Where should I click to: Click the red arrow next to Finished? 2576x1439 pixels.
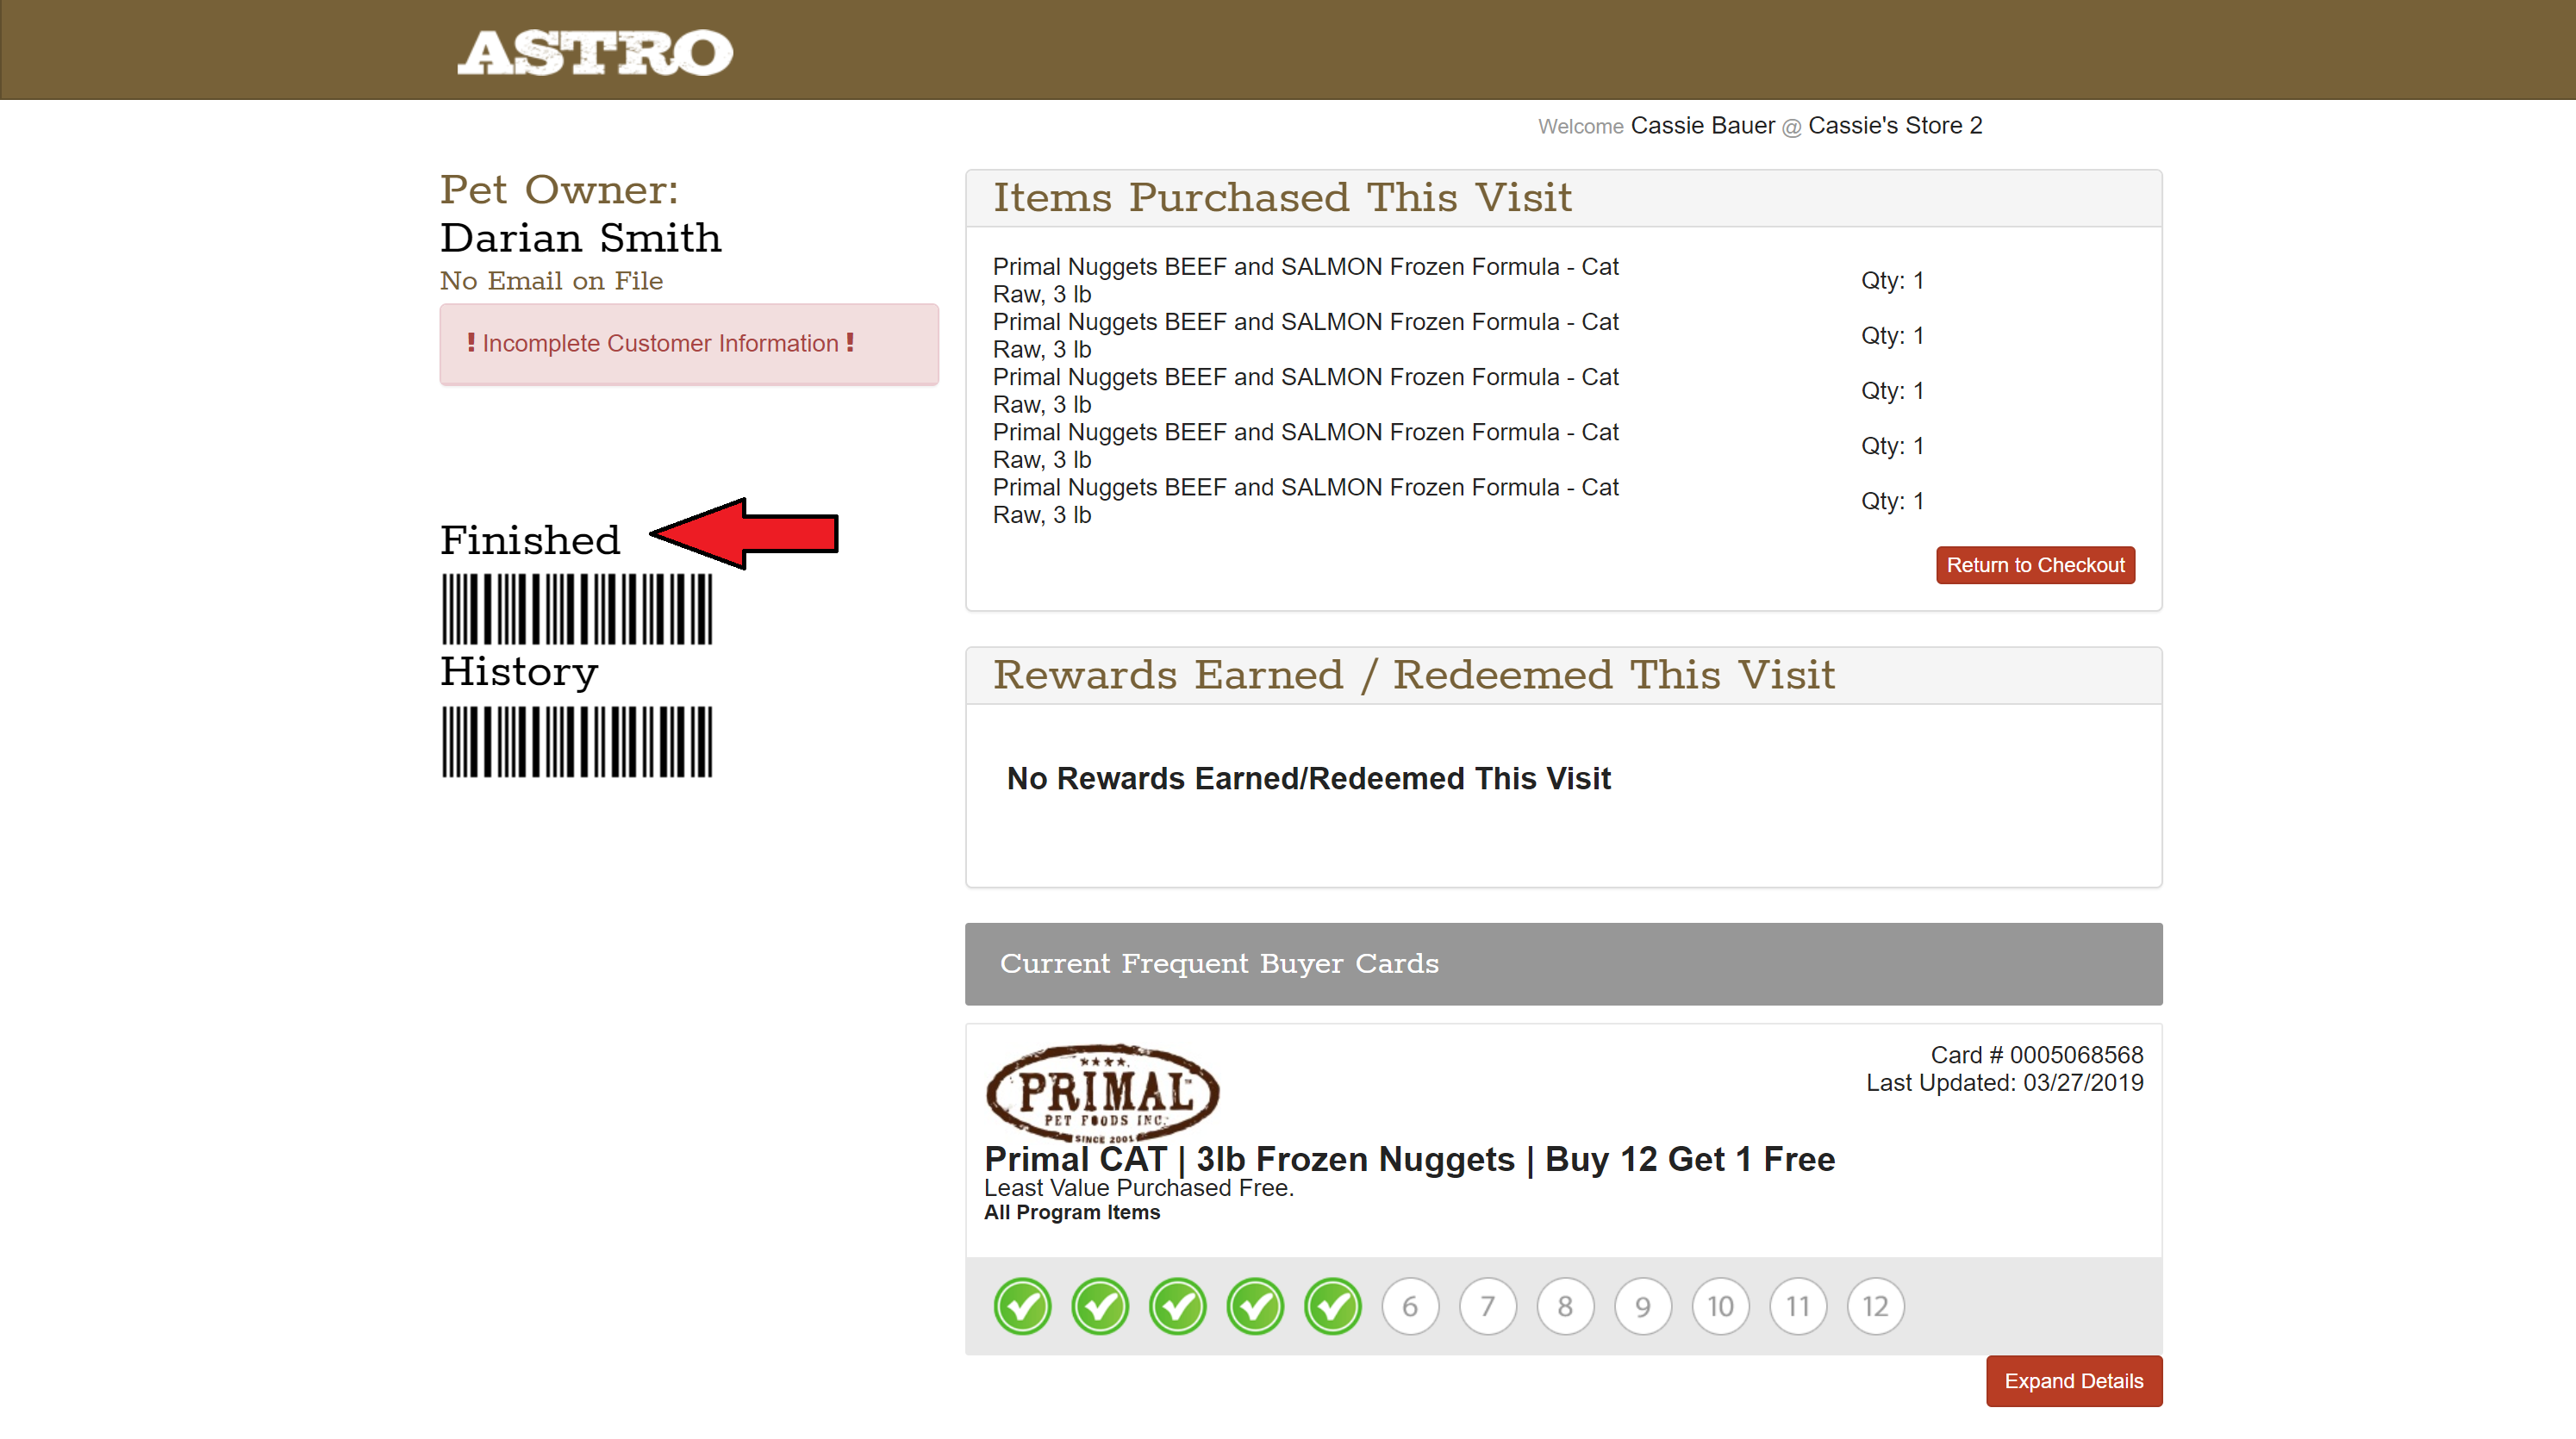[746, 533]
